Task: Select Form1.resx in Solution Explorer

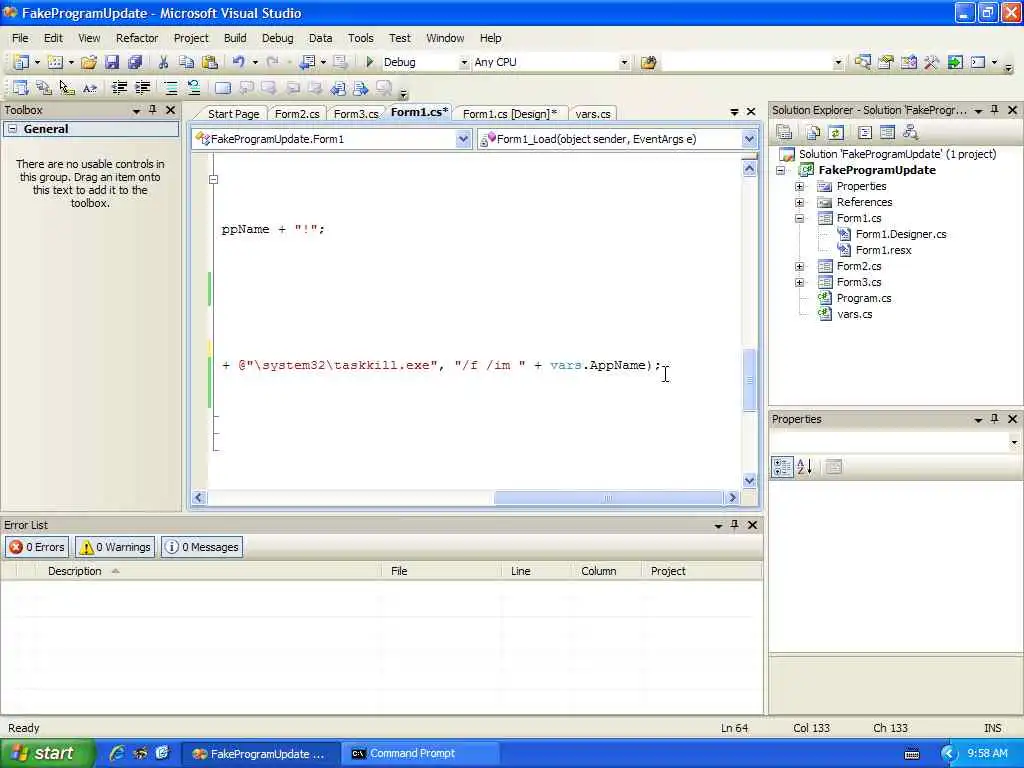Action: click(x=883, y=250)
